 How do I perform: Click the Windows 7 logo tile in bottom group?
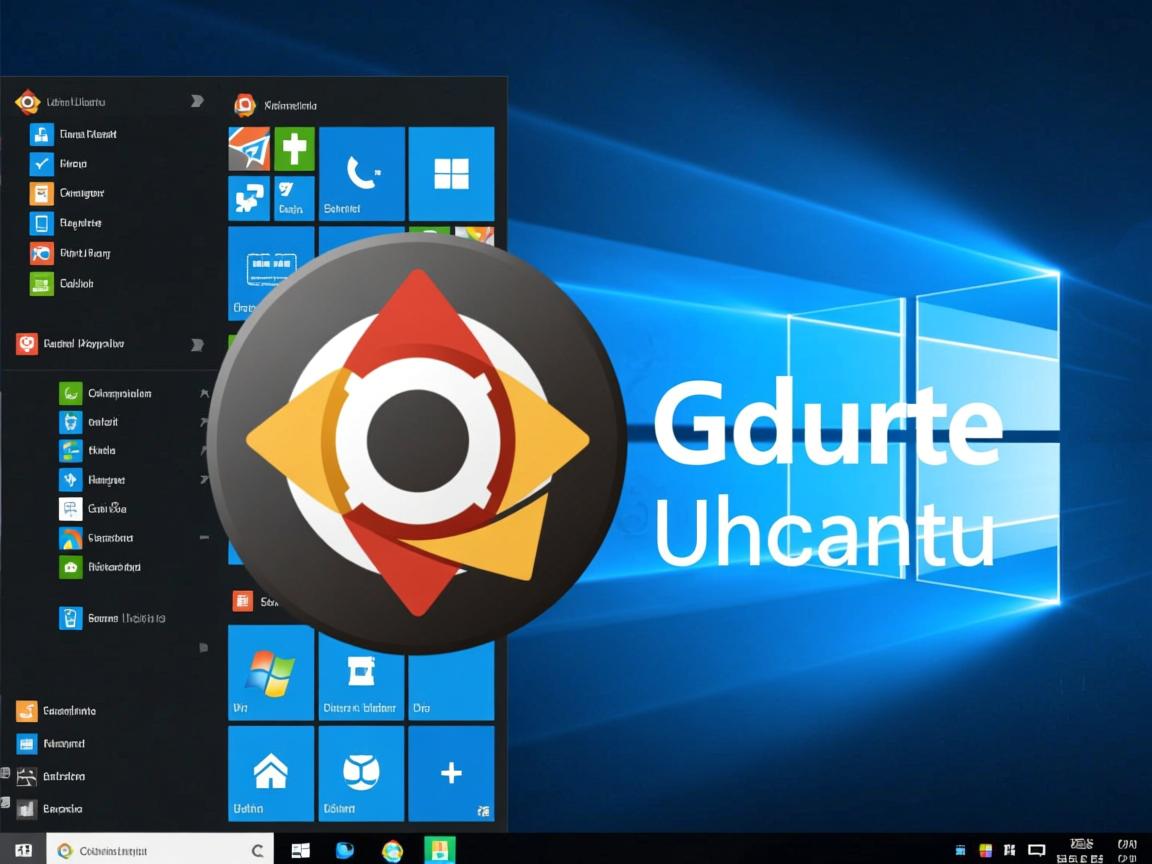[x=270, y=672]
